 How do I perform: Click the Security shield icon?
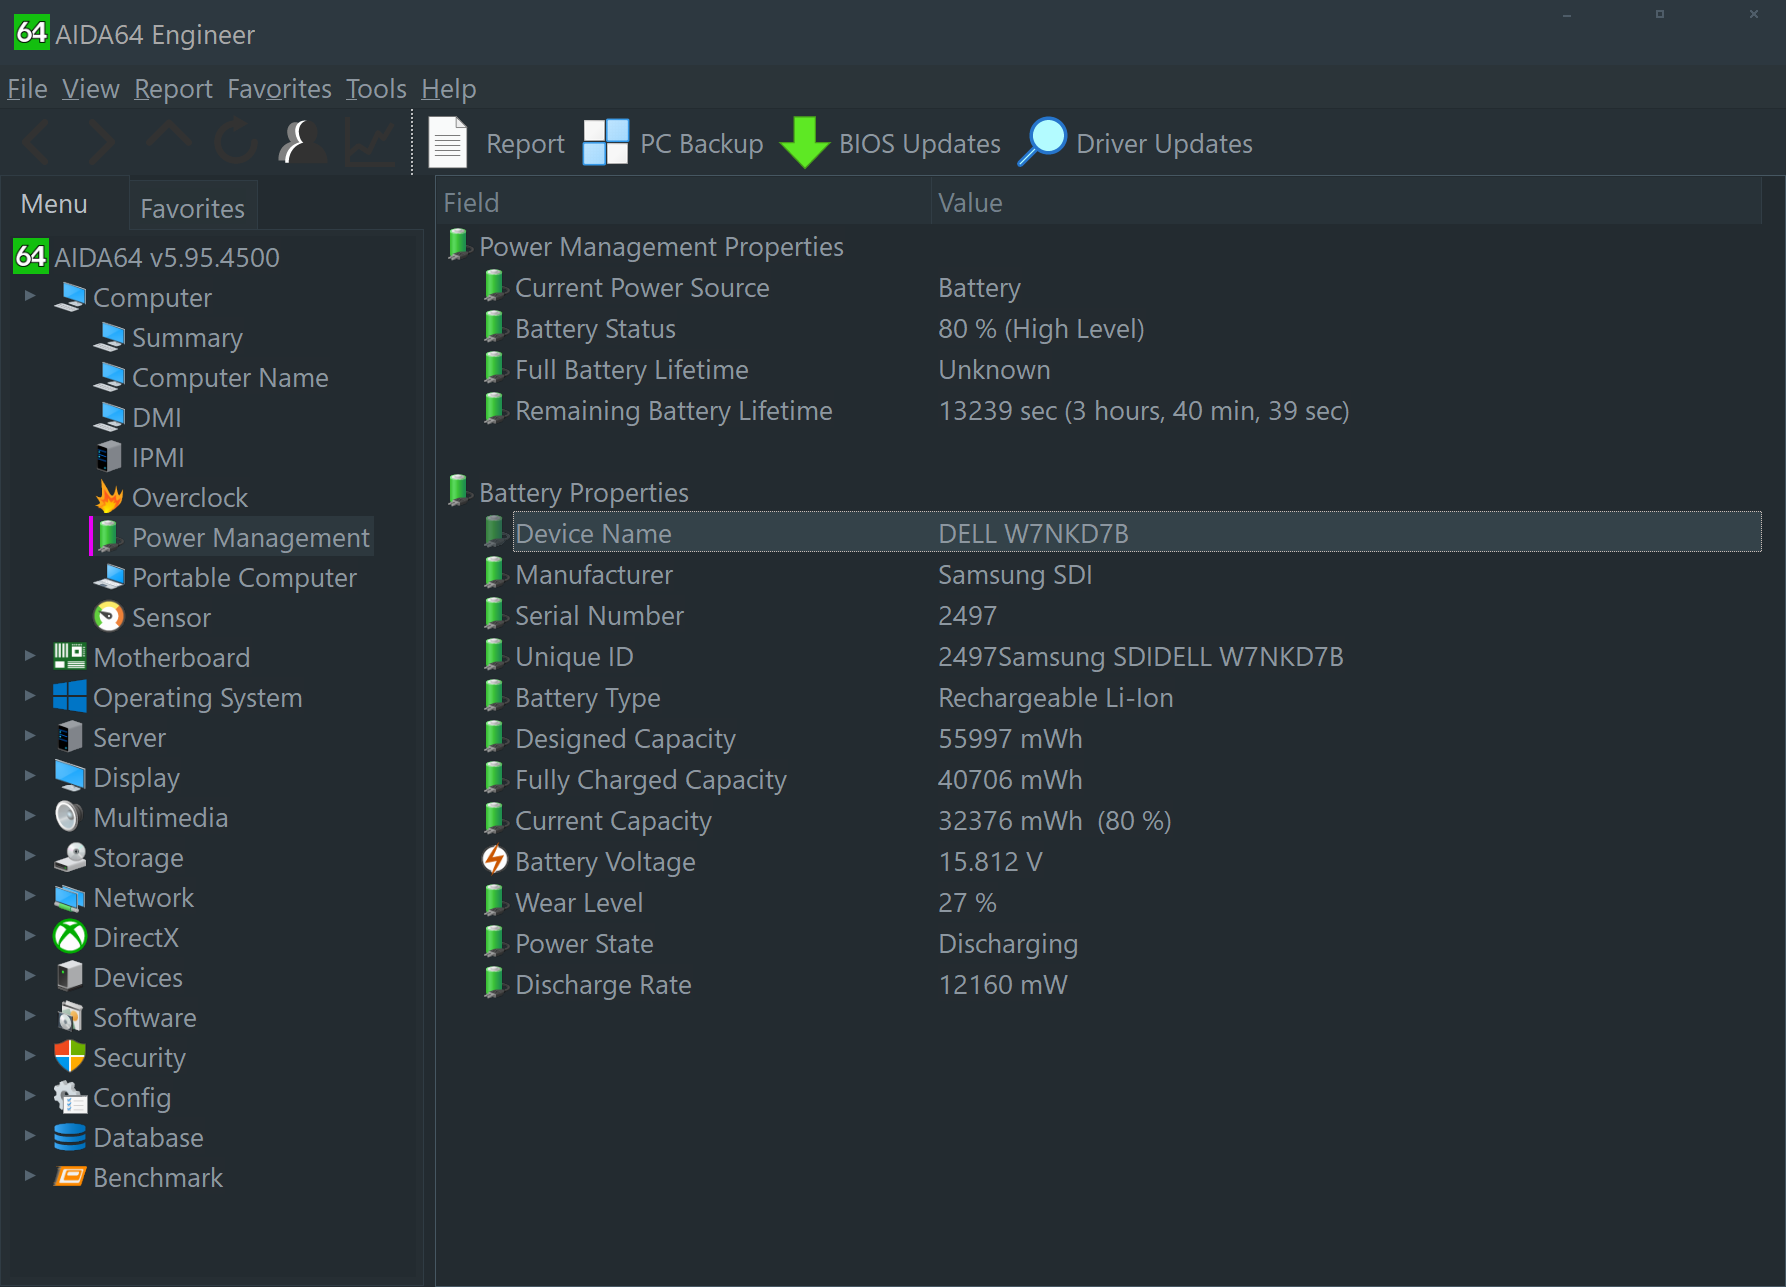(70, 1057)
